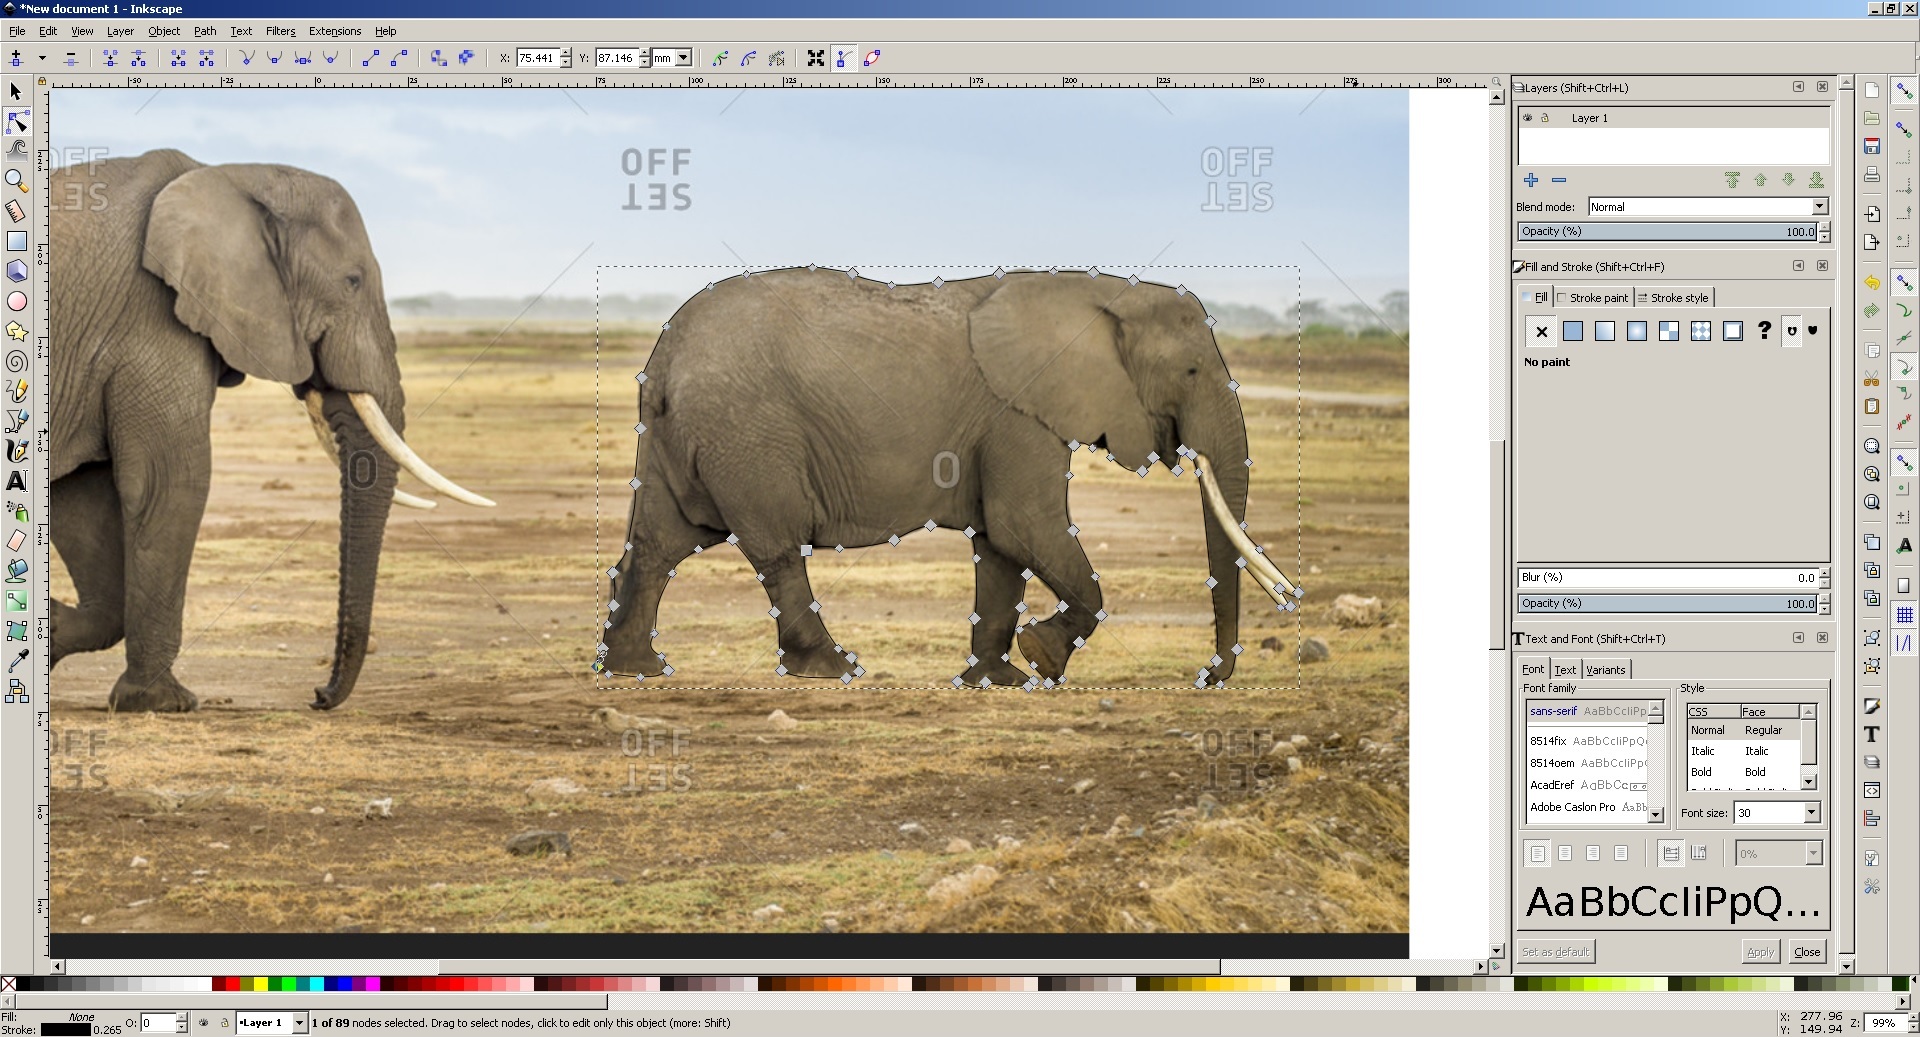Viewport: 1920px width, 1037px height.
Task: Toggle snapping to grids
Action: [x=1904, y=615]
